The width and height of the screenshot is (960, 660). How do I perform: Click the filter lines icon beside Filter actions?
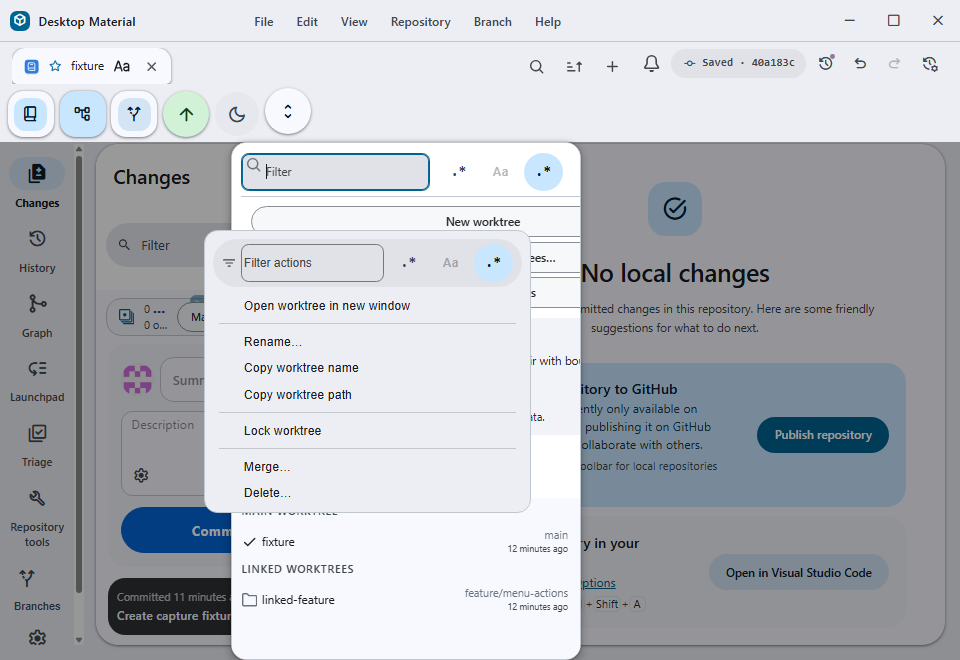pos(228,263)
